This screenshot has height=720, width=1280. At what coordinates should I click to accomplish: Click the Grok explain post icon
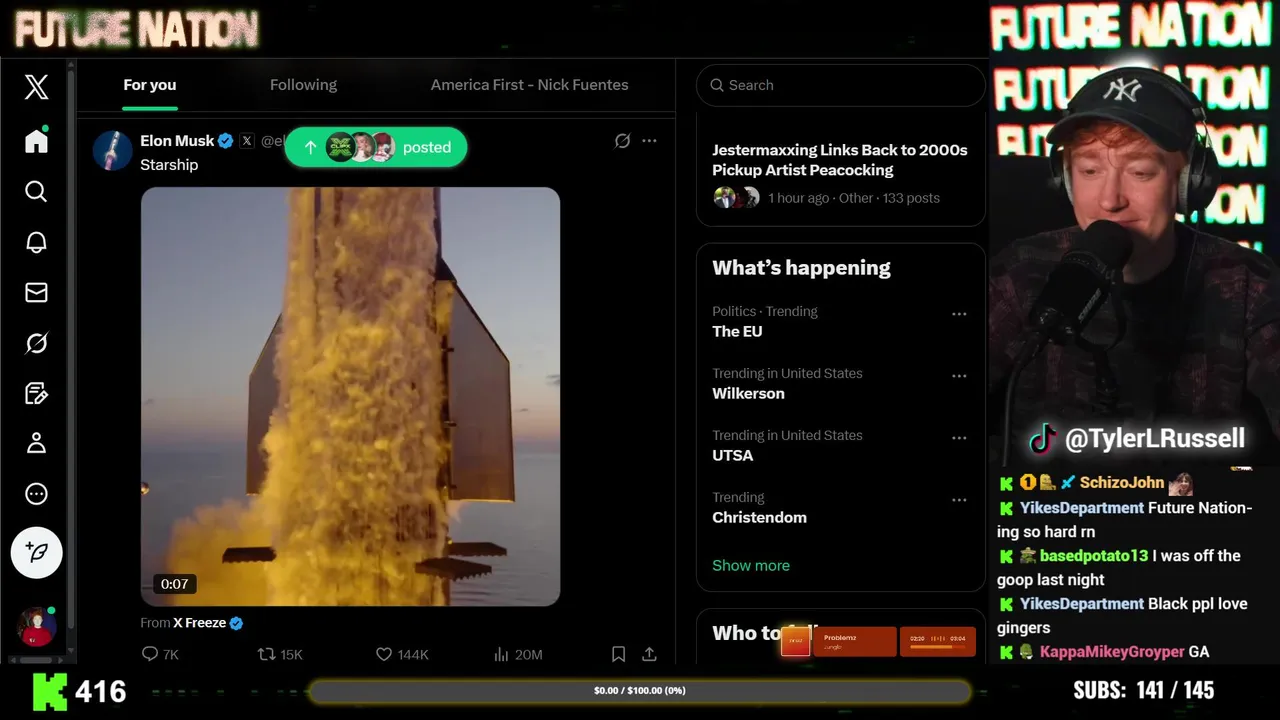pyautogui.click(x=622, y=141)
